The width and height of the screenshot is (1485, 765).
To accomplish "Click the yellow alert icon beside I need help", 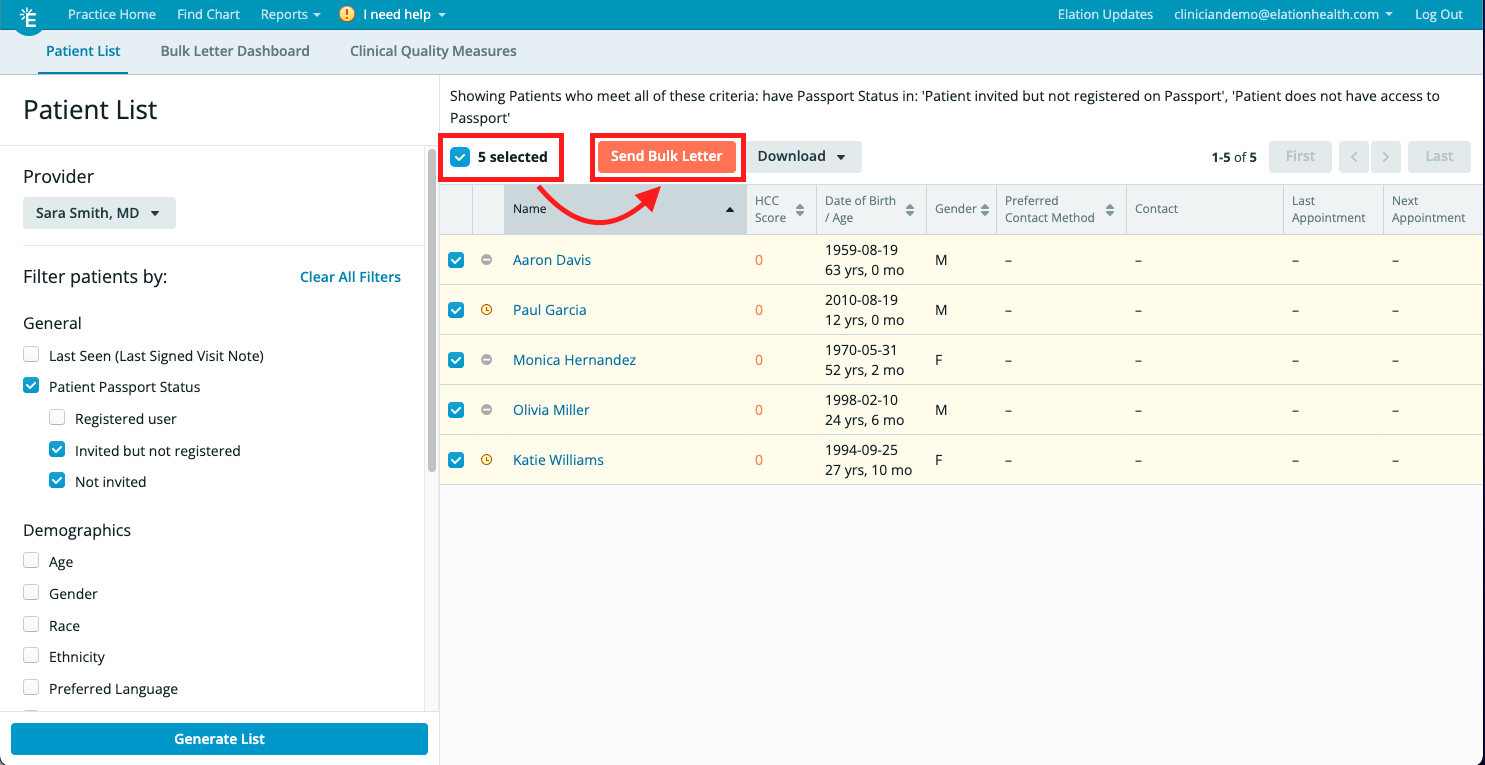I will (x=347, y=14).
